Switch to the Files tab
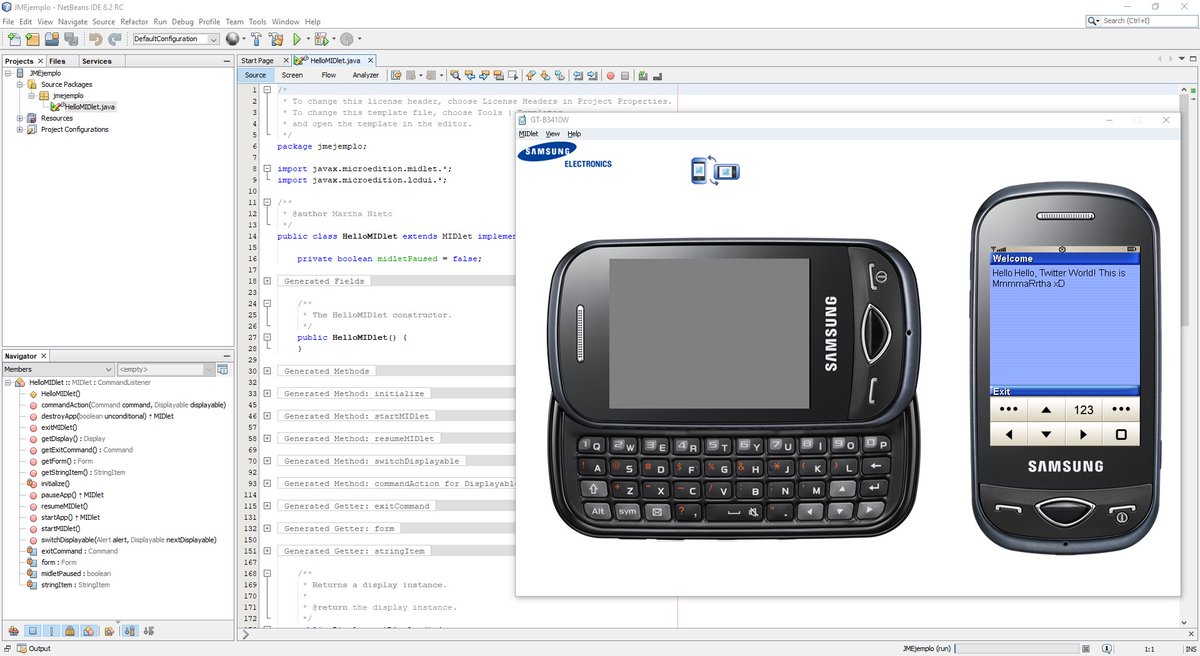The image size is (1200, 656). (57, 61)
